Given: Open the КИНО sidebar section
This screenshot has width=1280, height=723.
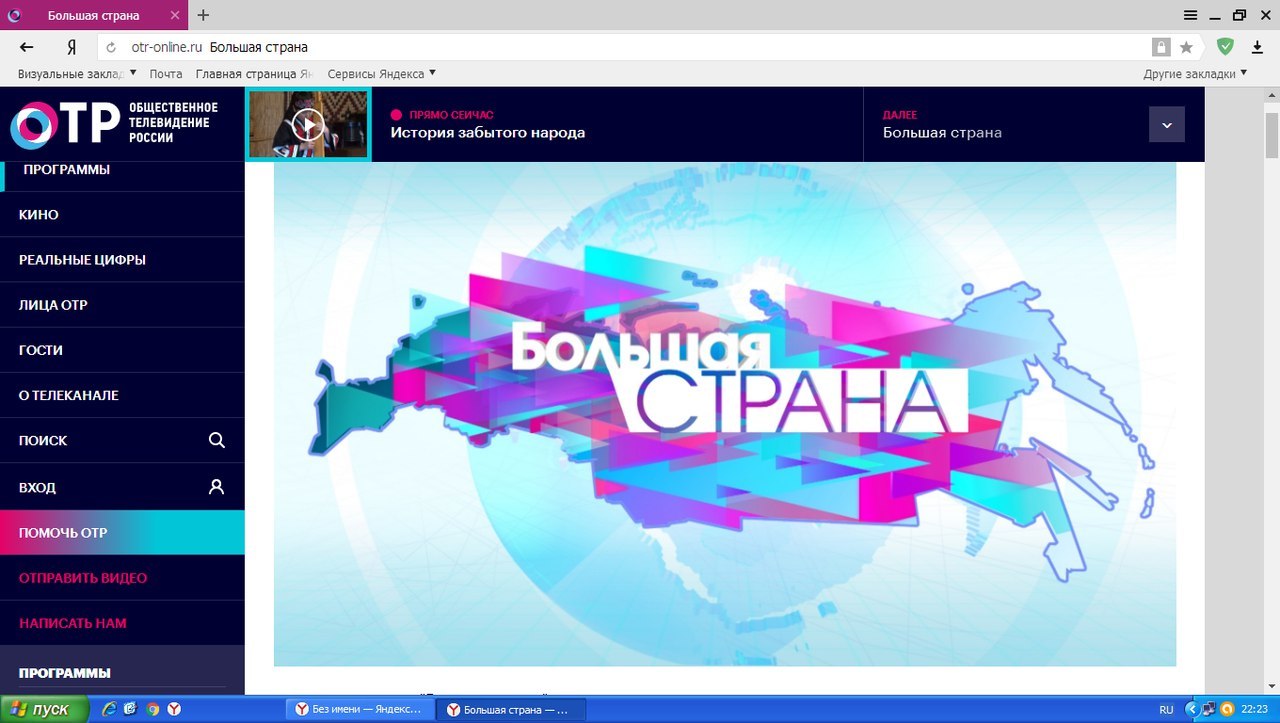Looking at the screenshot, I should point(122,215).
